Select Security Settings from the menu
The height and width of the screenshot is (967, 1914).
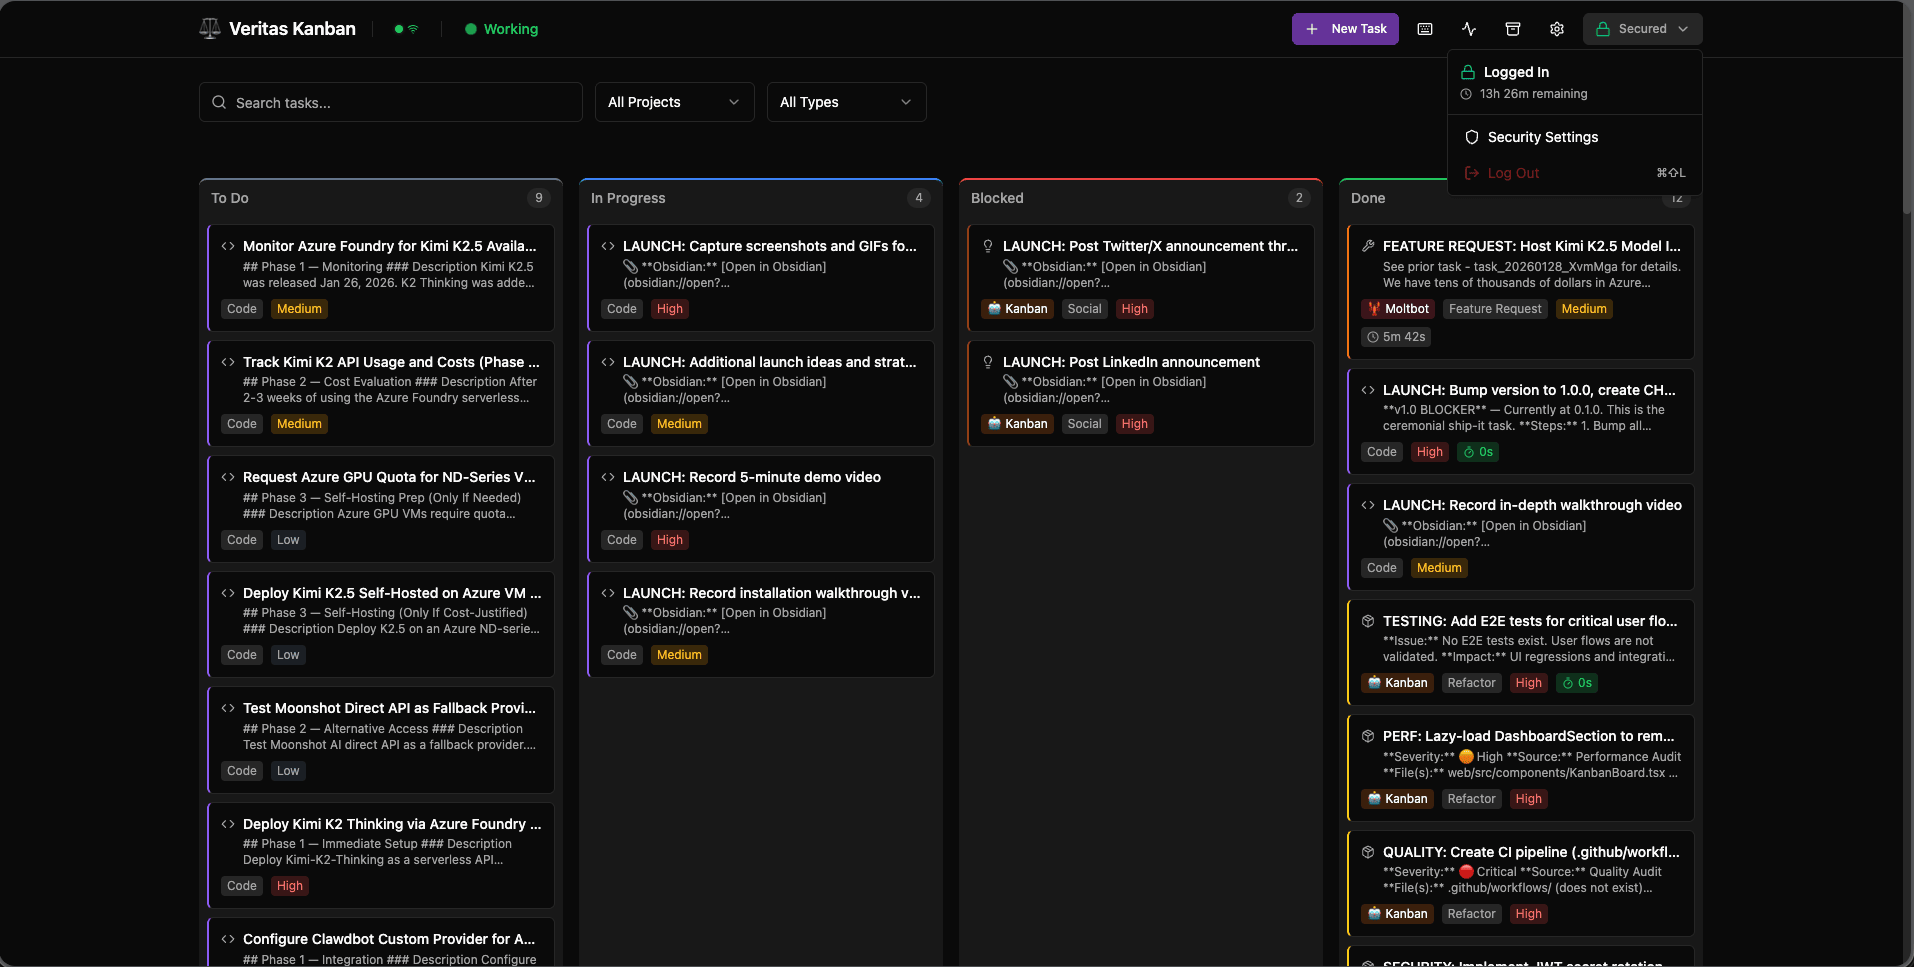pos(1542,137)
